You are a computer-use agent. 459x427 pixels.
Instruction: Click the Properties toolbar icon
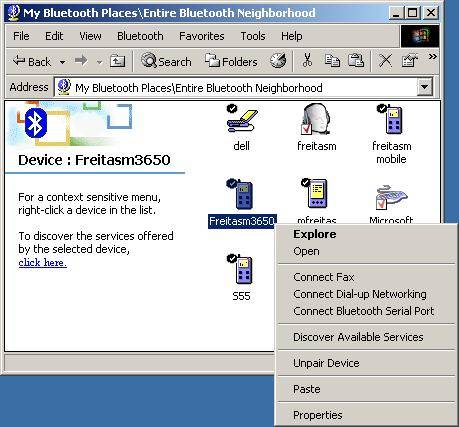click(410, 61)
